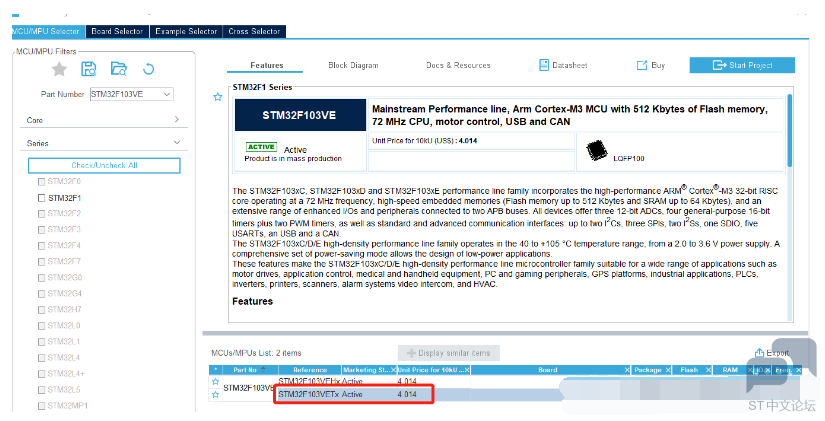
Task: Remove the Package column
Action: (668, 370)
